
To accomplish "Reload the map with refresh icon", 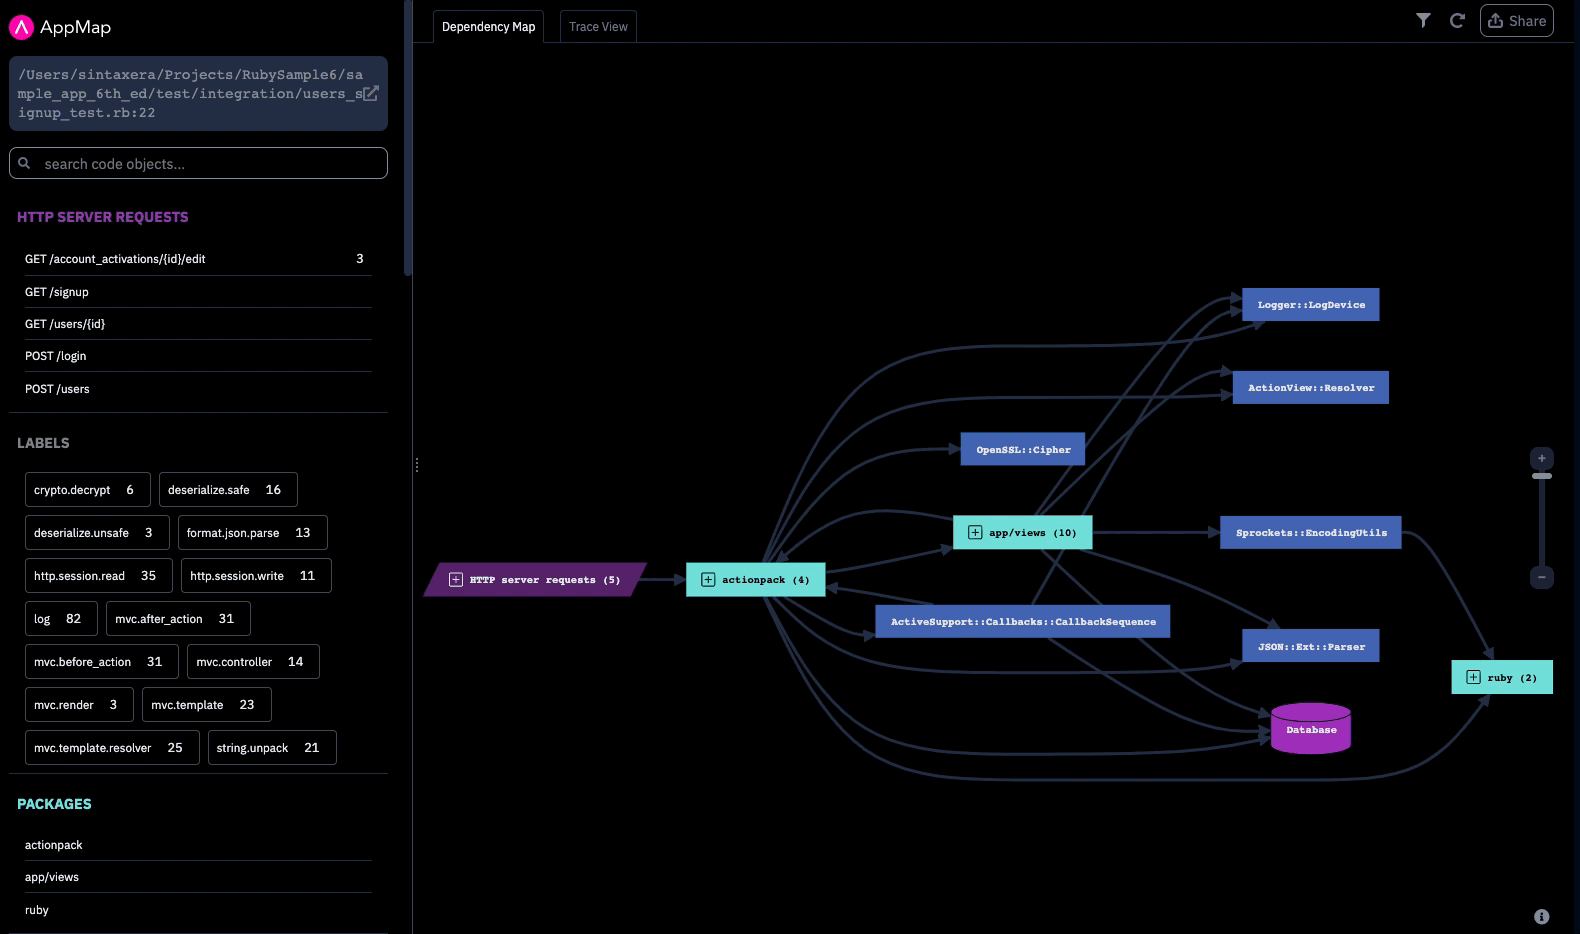I will pyautogui.click(x=1457, y=20).
